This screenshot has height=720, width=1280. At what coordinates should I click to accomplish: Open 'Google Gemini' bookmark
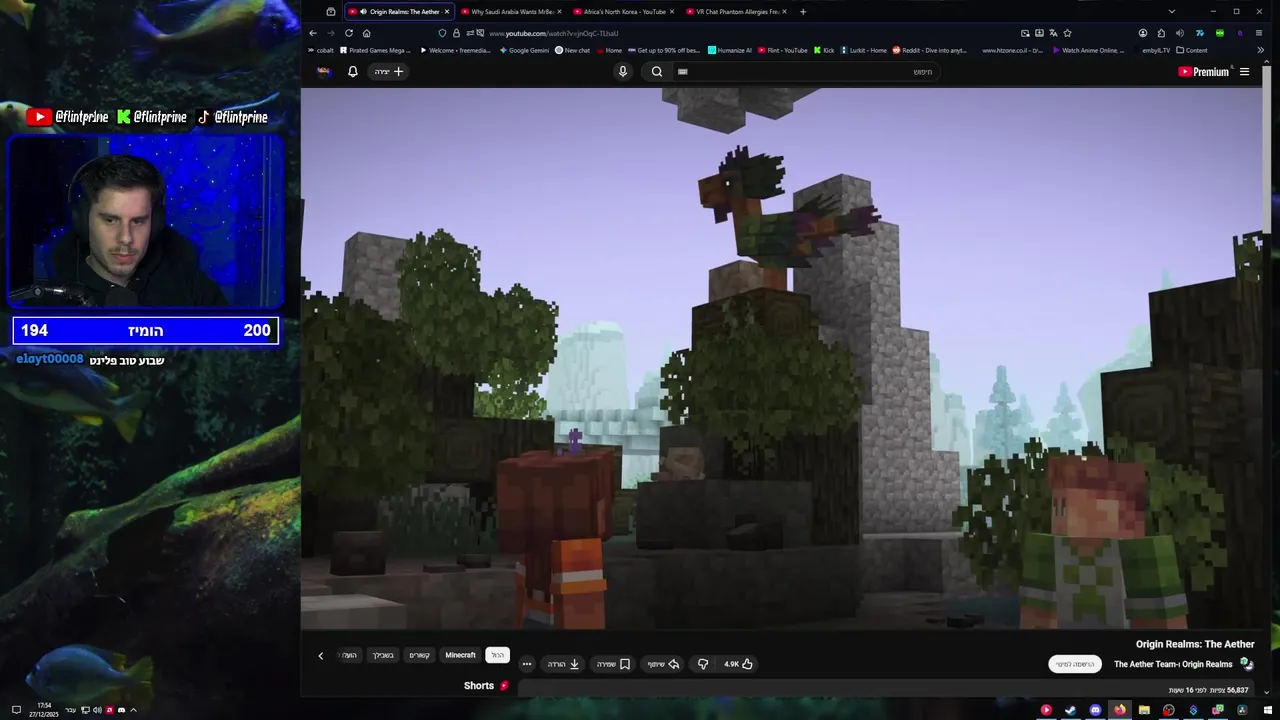524,50
